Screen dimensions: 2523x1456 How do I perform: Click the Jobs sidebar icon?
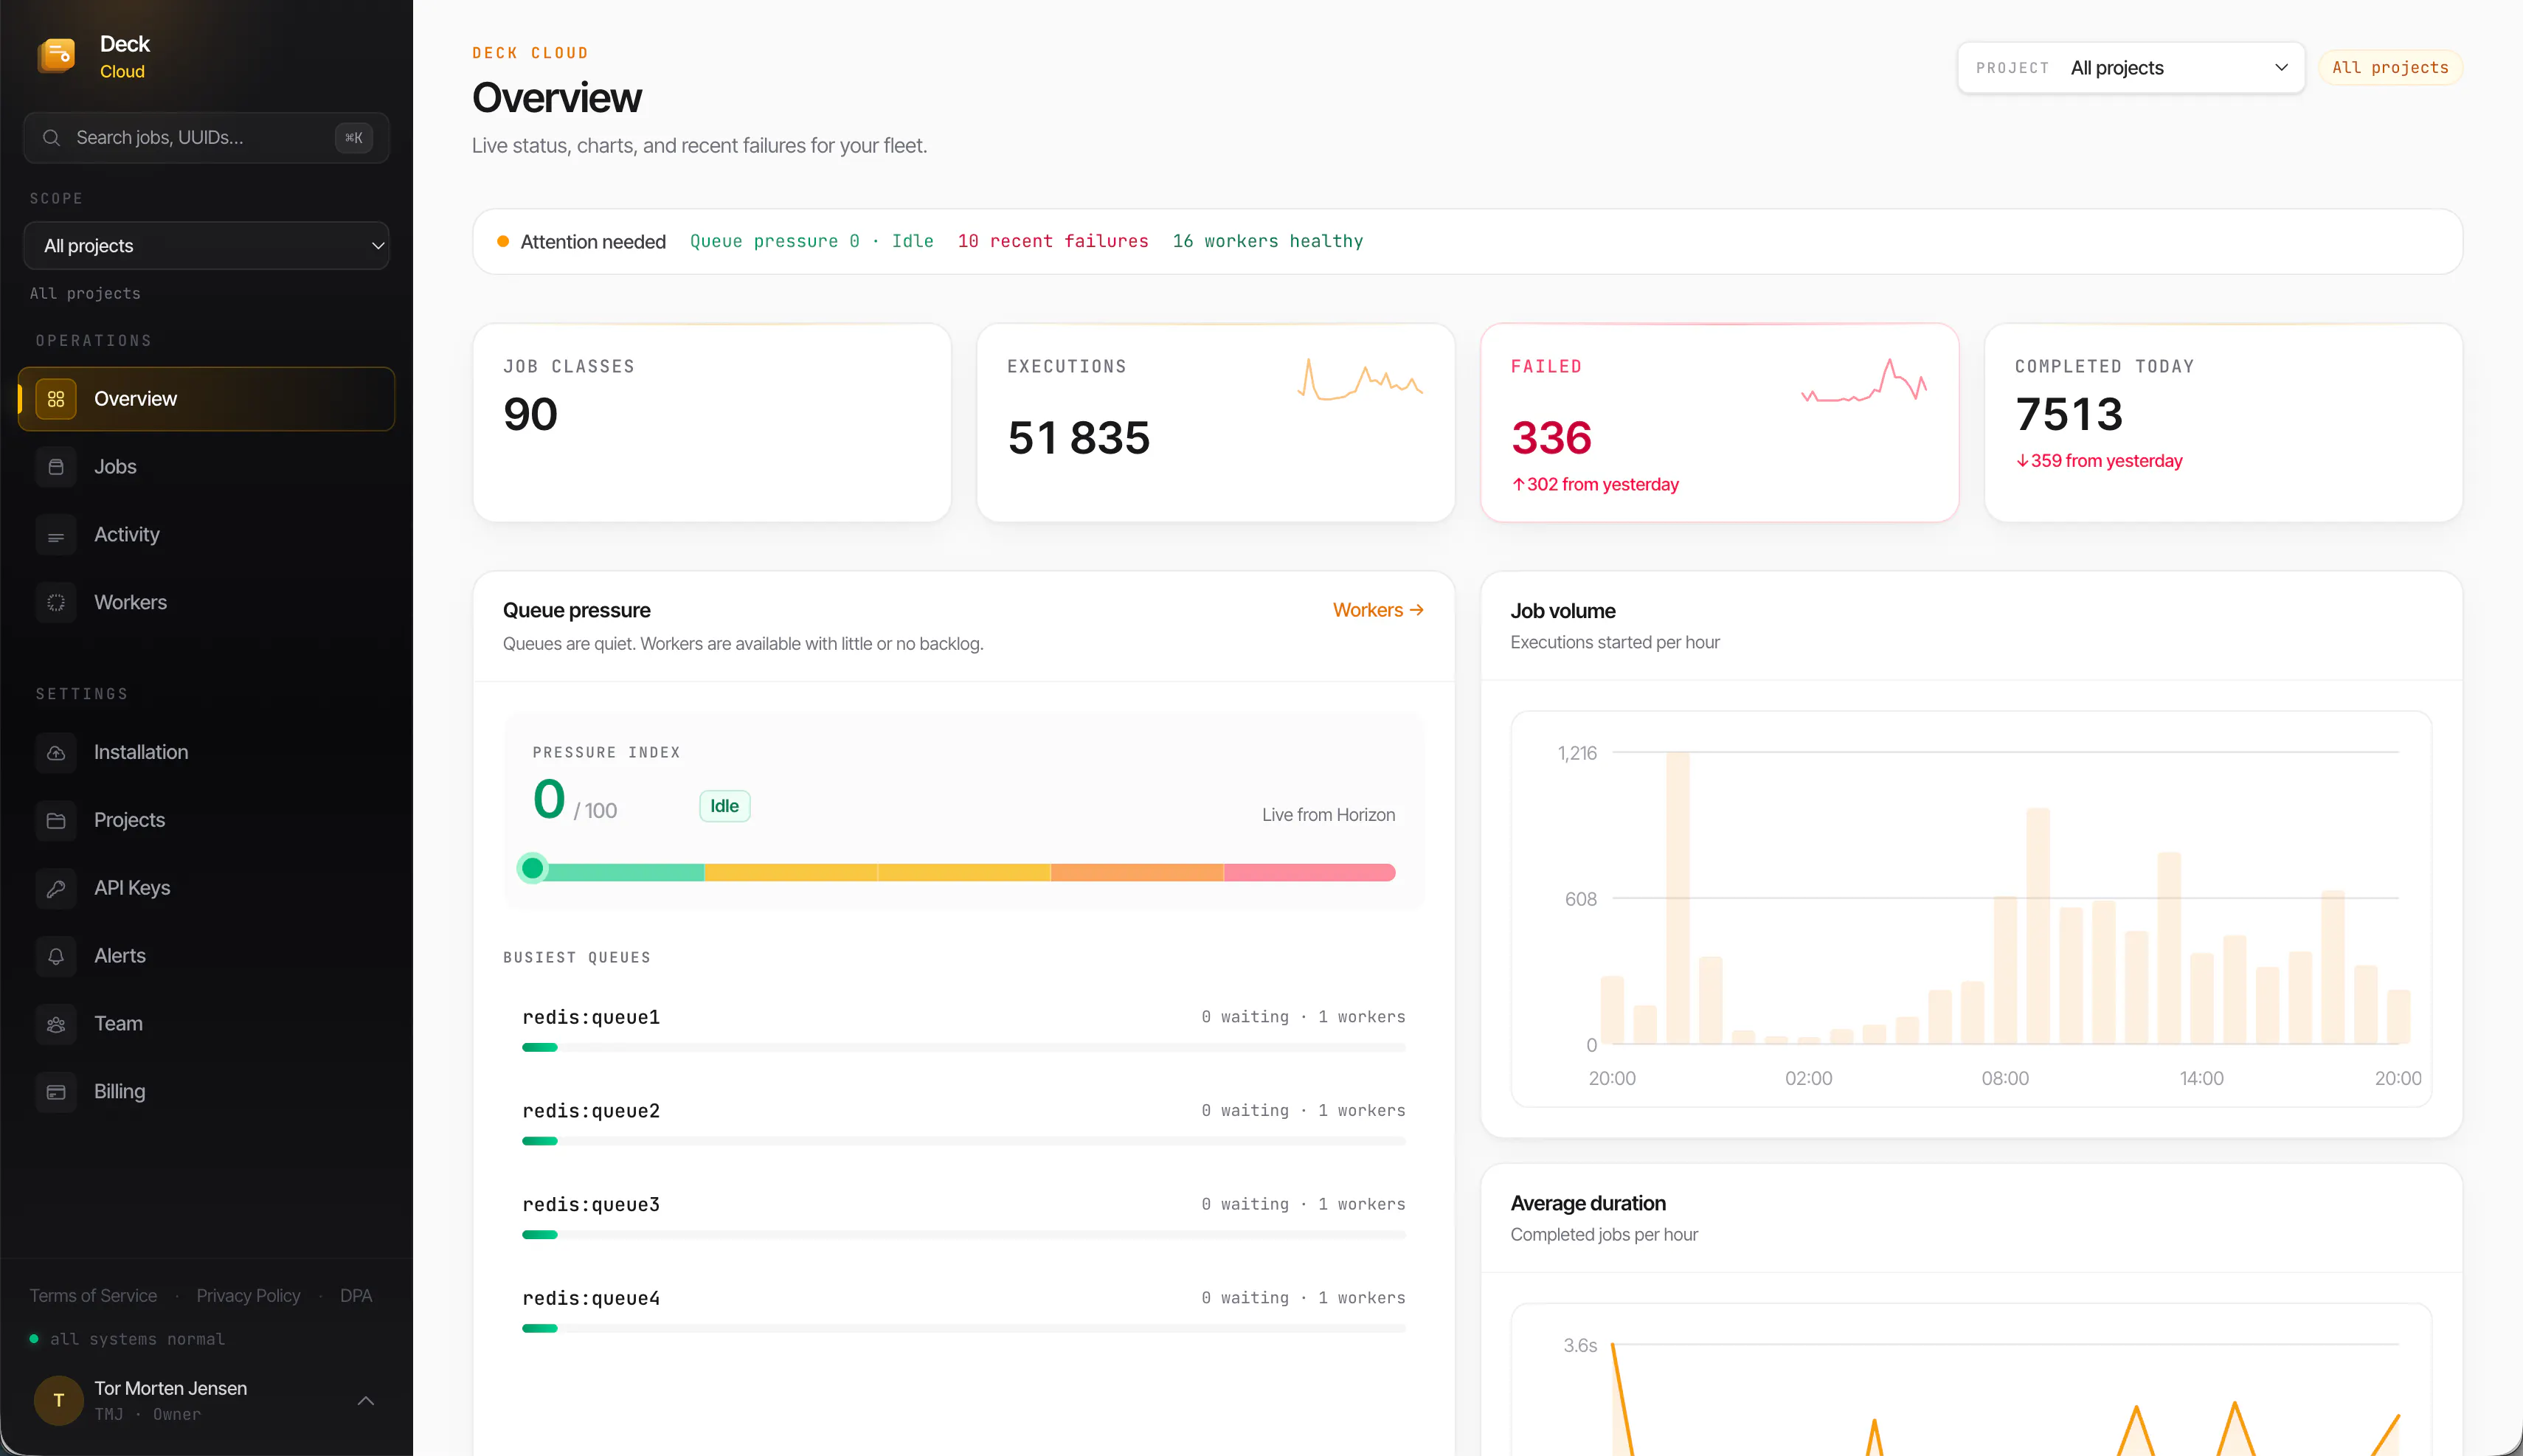pyautogui.click(x=56, y=467)
